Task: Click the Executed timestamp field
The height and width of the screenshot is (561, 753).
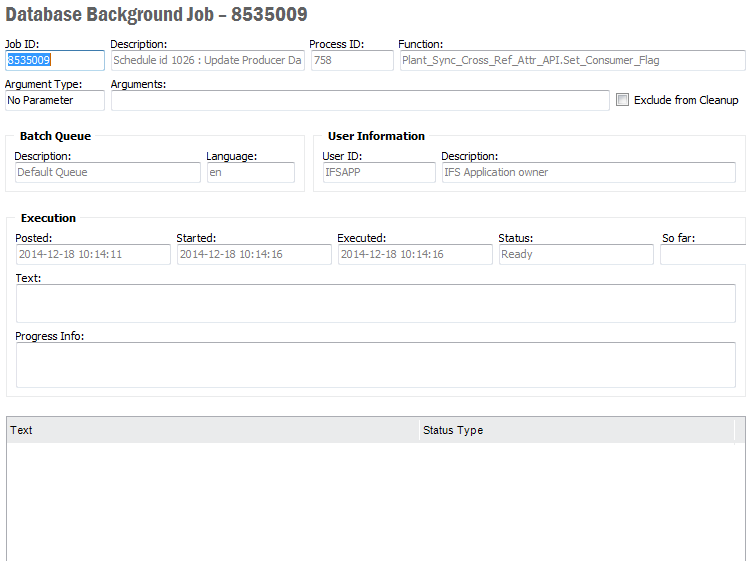Action: (415, 255)
